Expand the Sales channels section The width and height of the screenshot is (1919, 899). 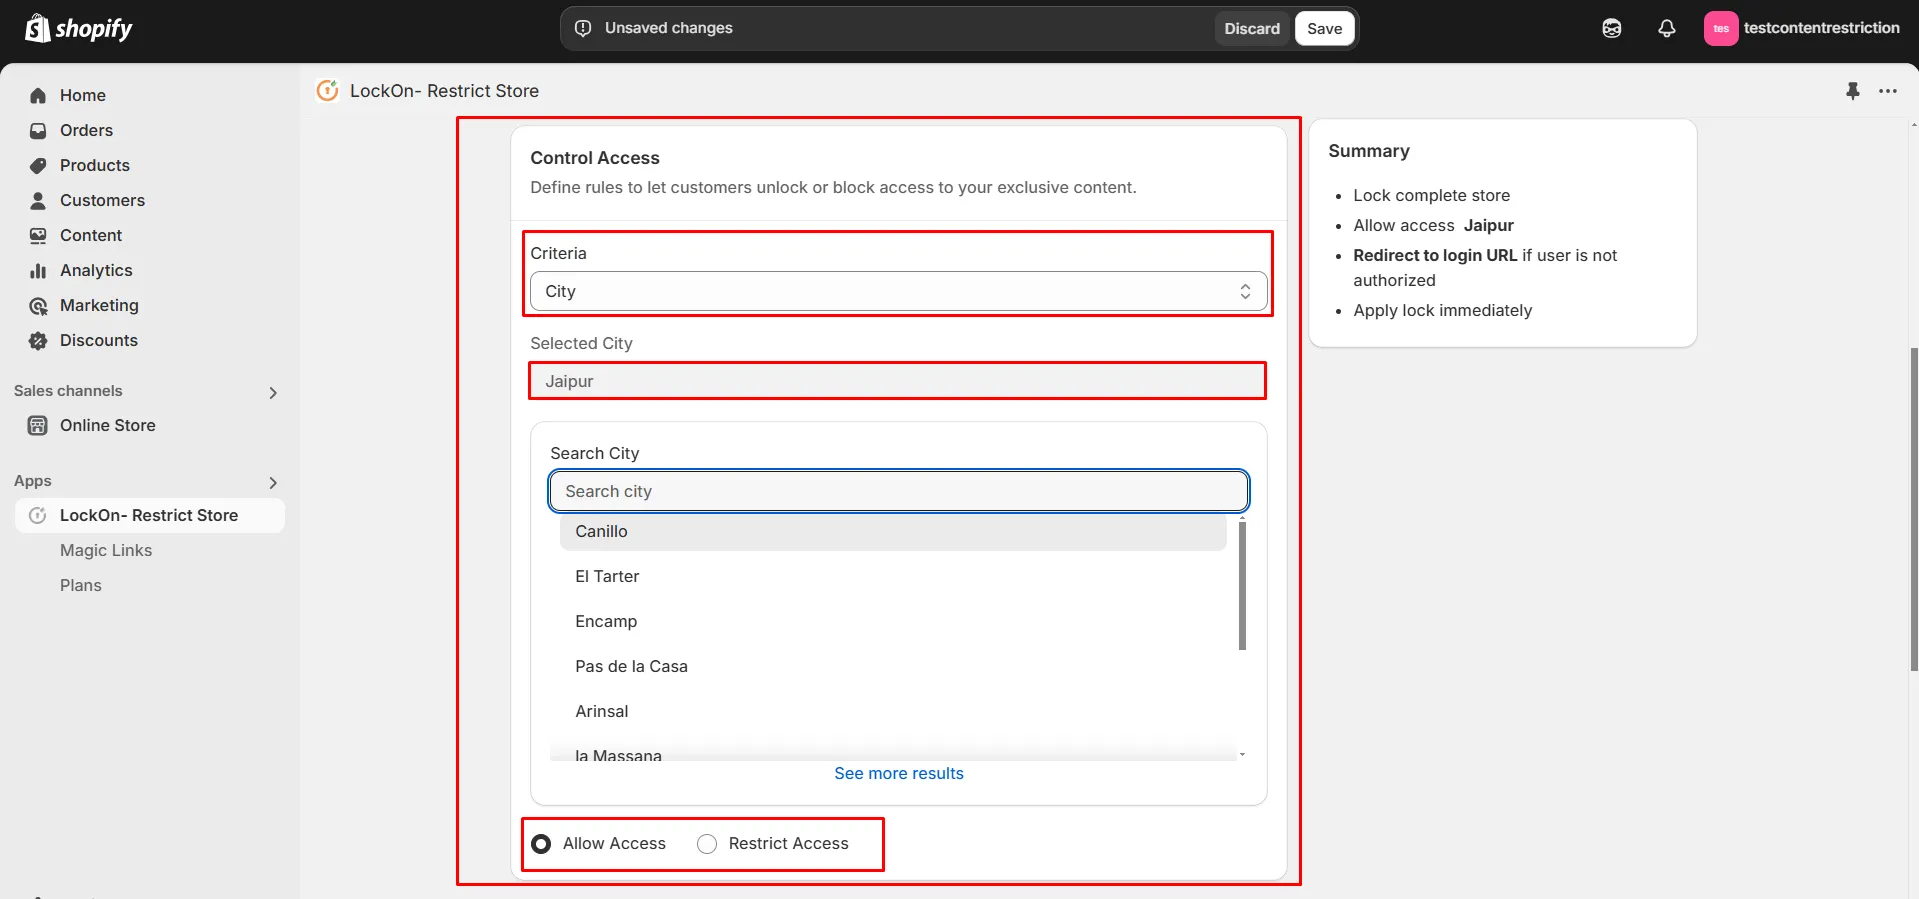(x=273, y=393)
